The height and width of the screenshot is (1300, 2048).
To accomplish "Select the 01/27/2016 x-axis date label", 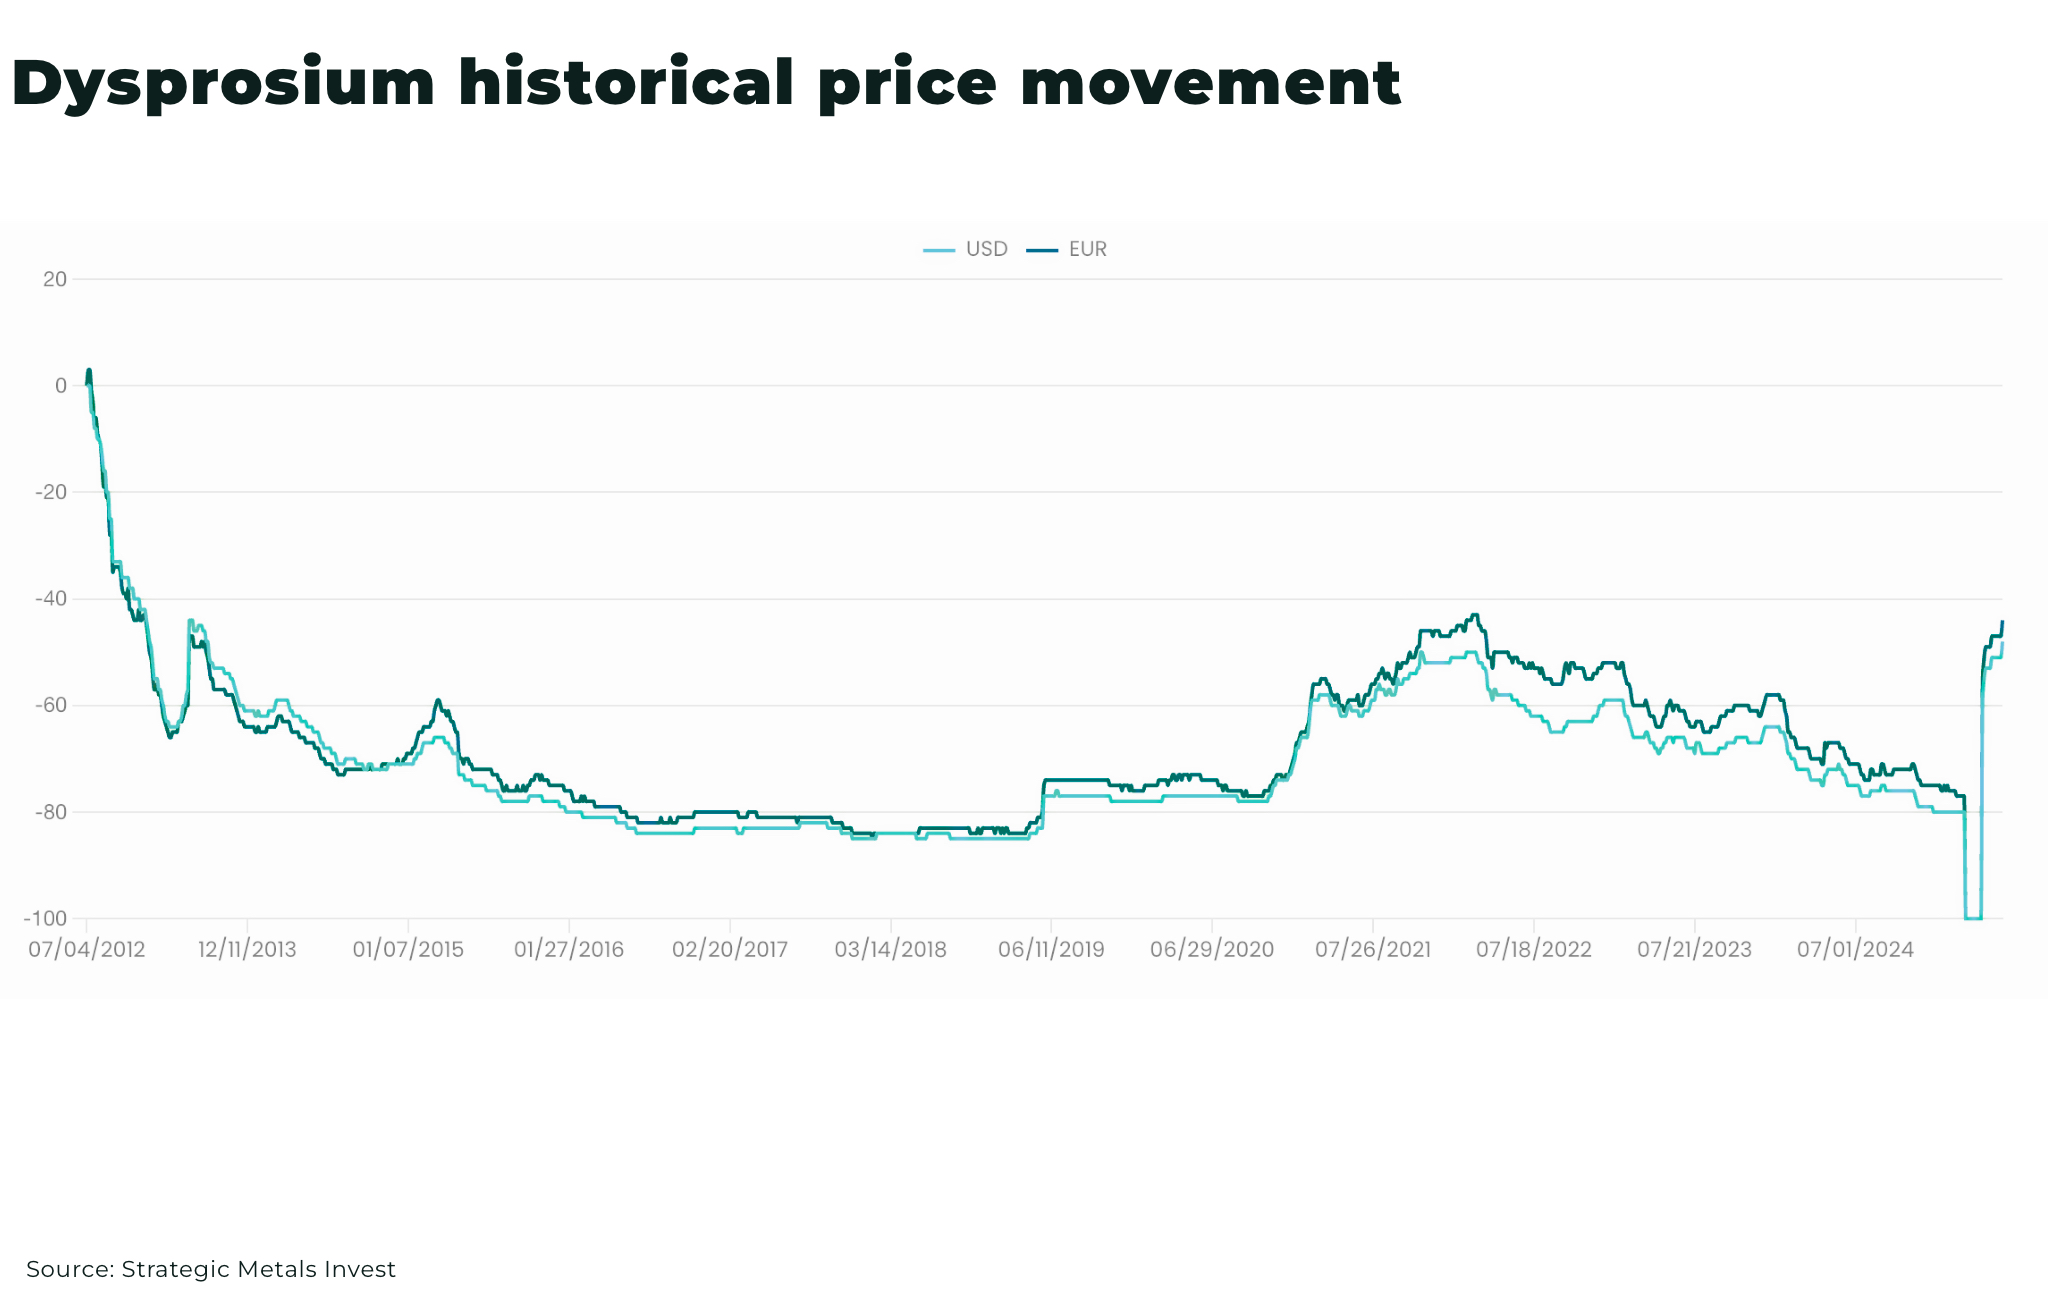I will coord(569,949).
